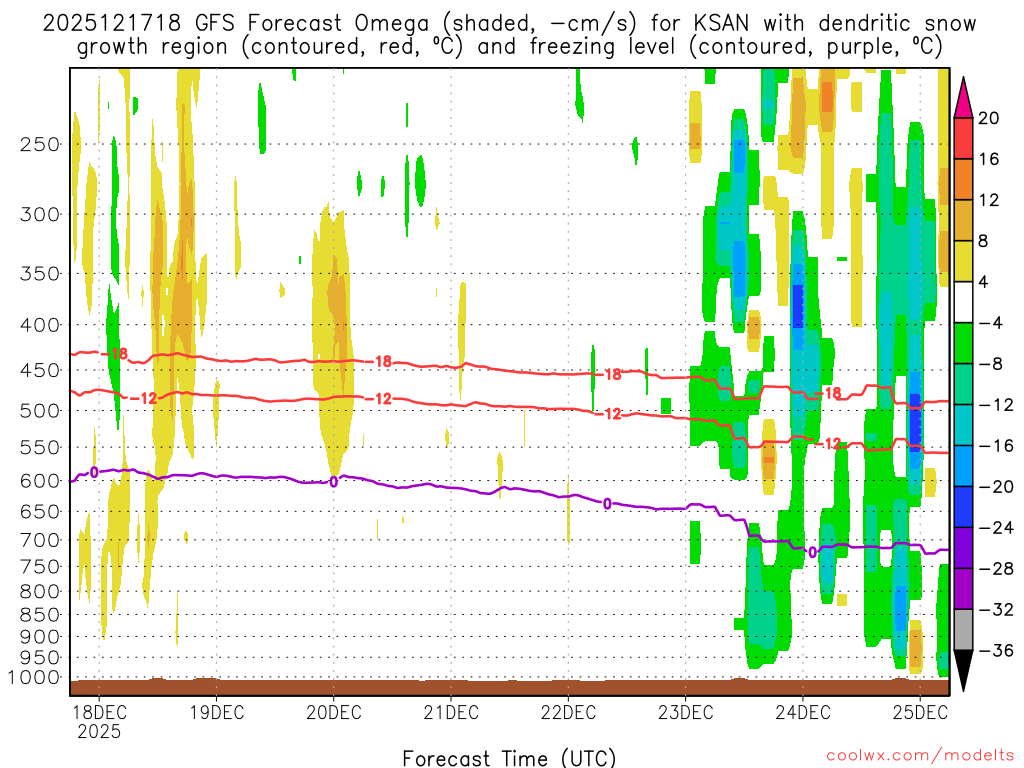The width and height of the screenshot is (1024, 768).
Task: Click the positive "4" colorbar tick label
Action: 983,282
